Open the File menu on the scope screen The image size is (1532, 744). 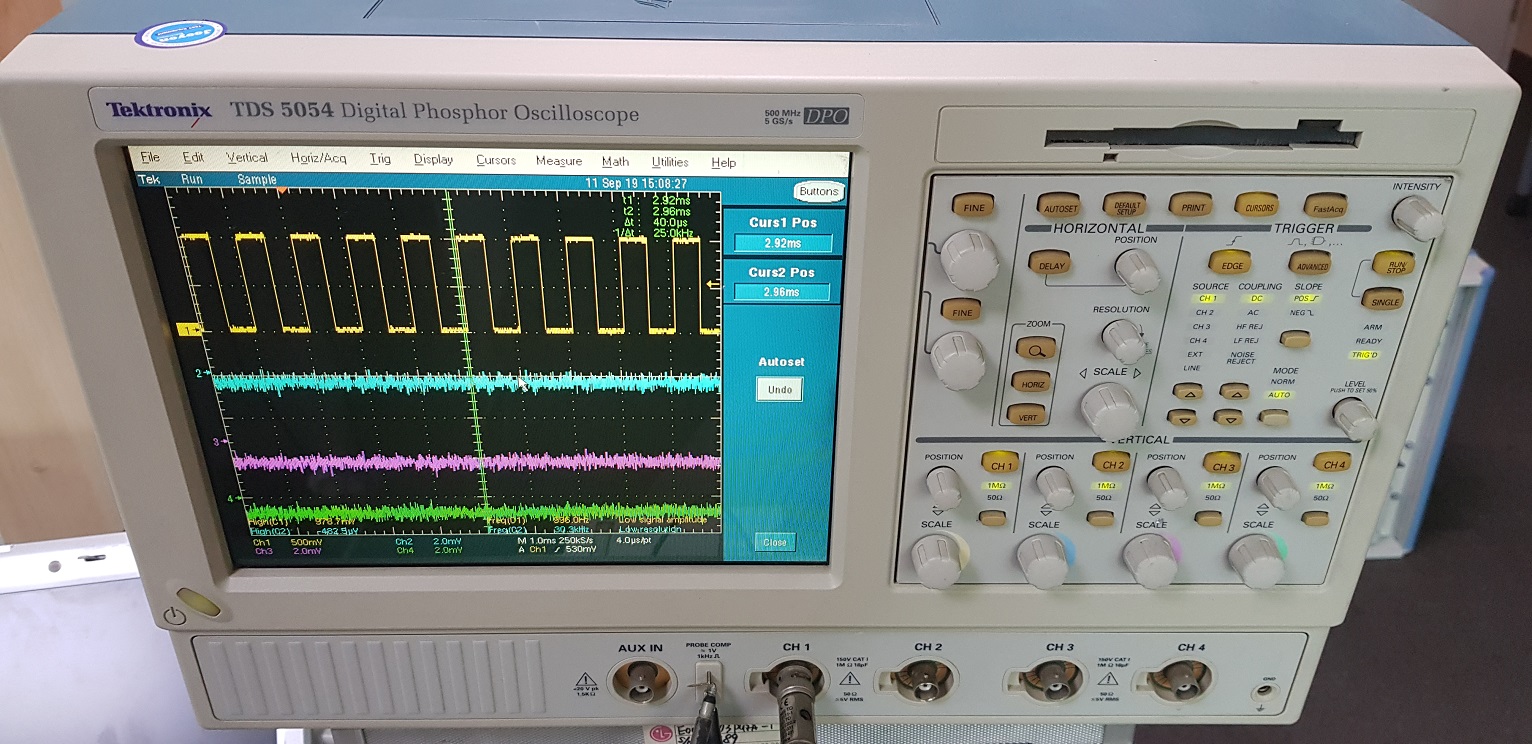click(150, 157)
